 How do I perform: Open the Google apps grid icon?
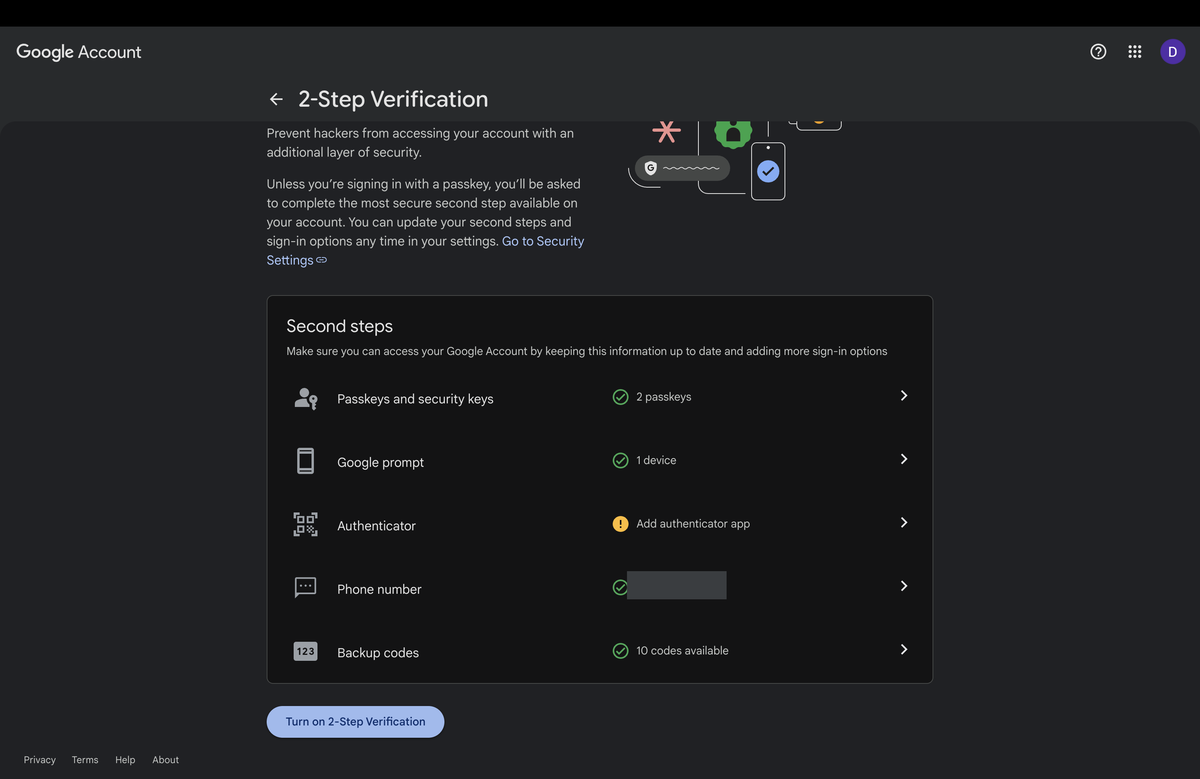[x=1135, y=52]
